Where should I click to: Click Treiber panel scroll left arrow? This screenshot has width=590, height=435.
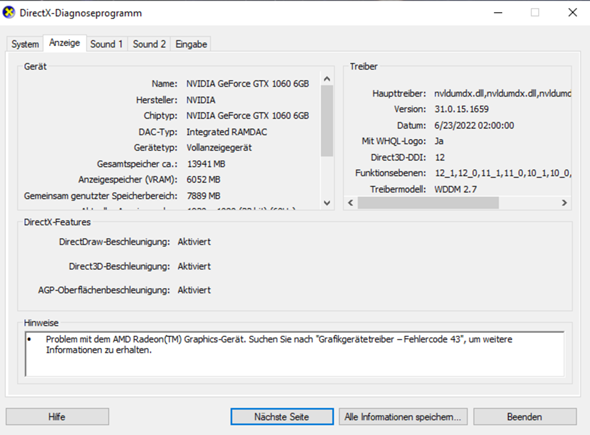[351, 203]
